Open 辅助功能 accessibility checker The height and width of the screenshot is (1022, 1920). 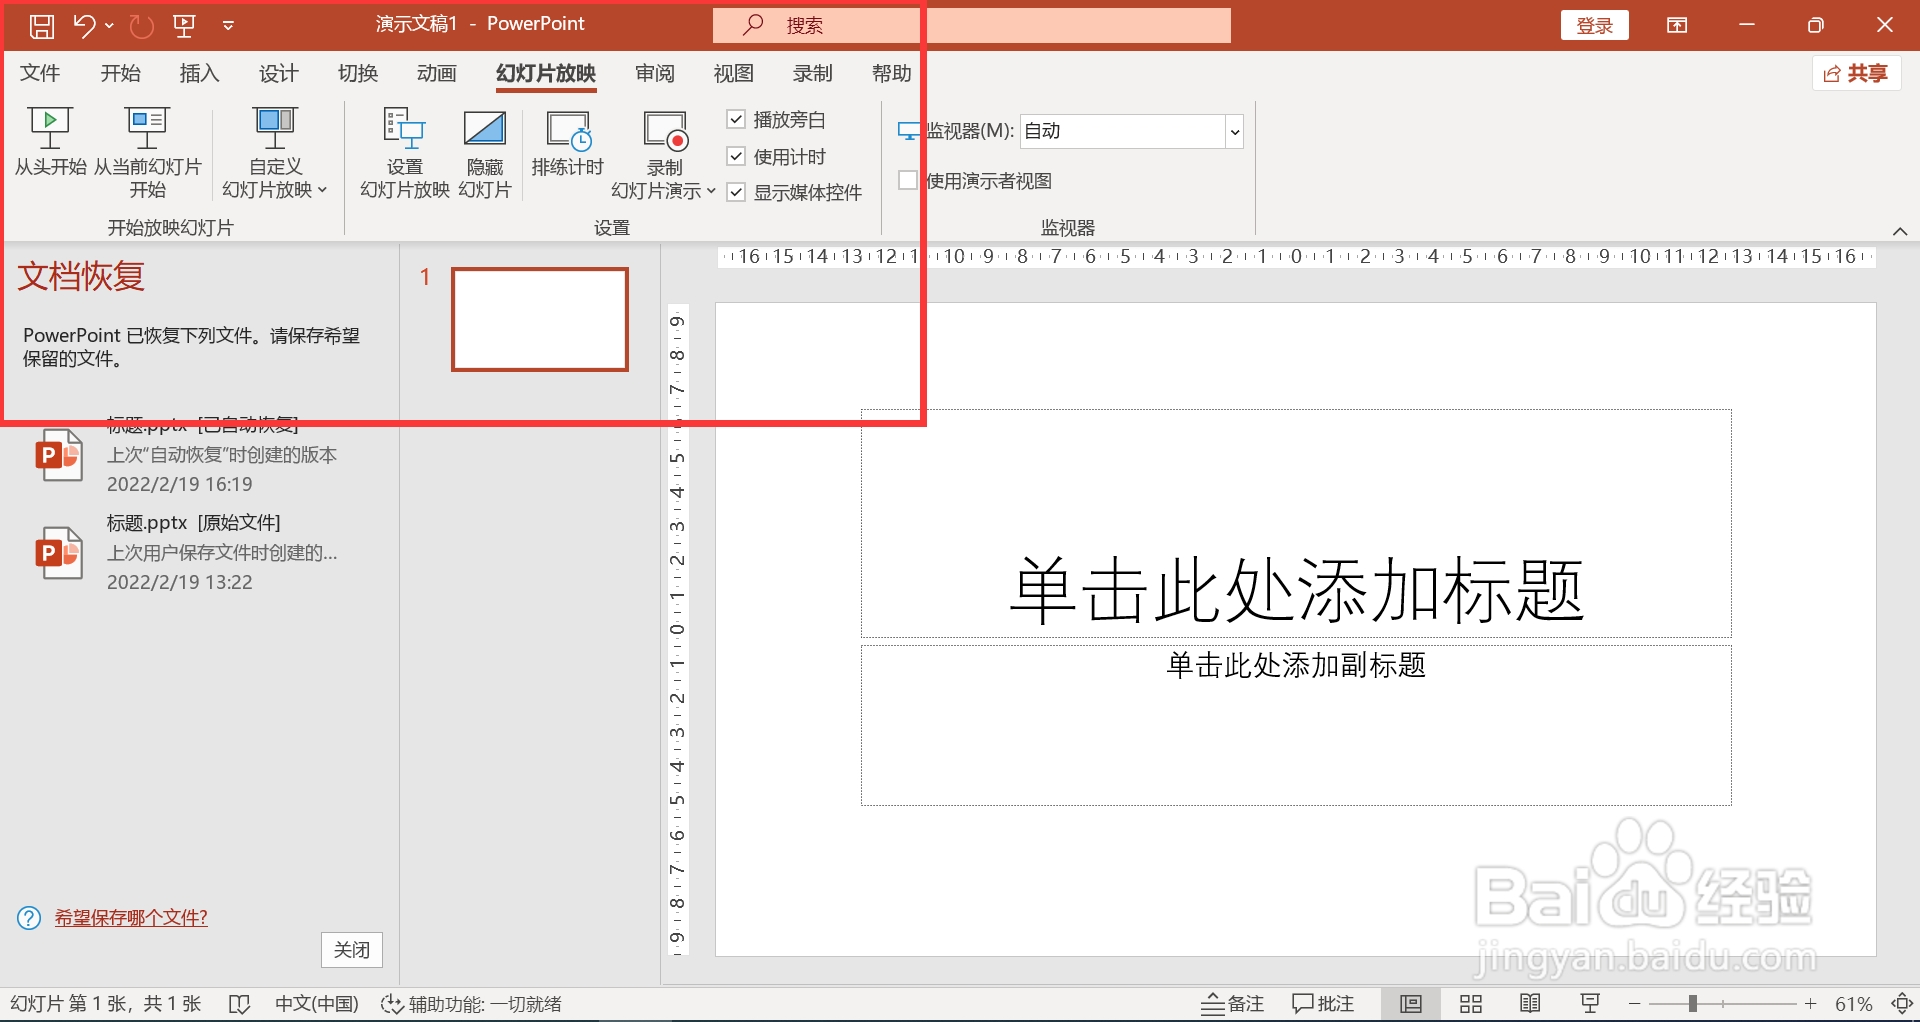click(x=471, y=1004)
